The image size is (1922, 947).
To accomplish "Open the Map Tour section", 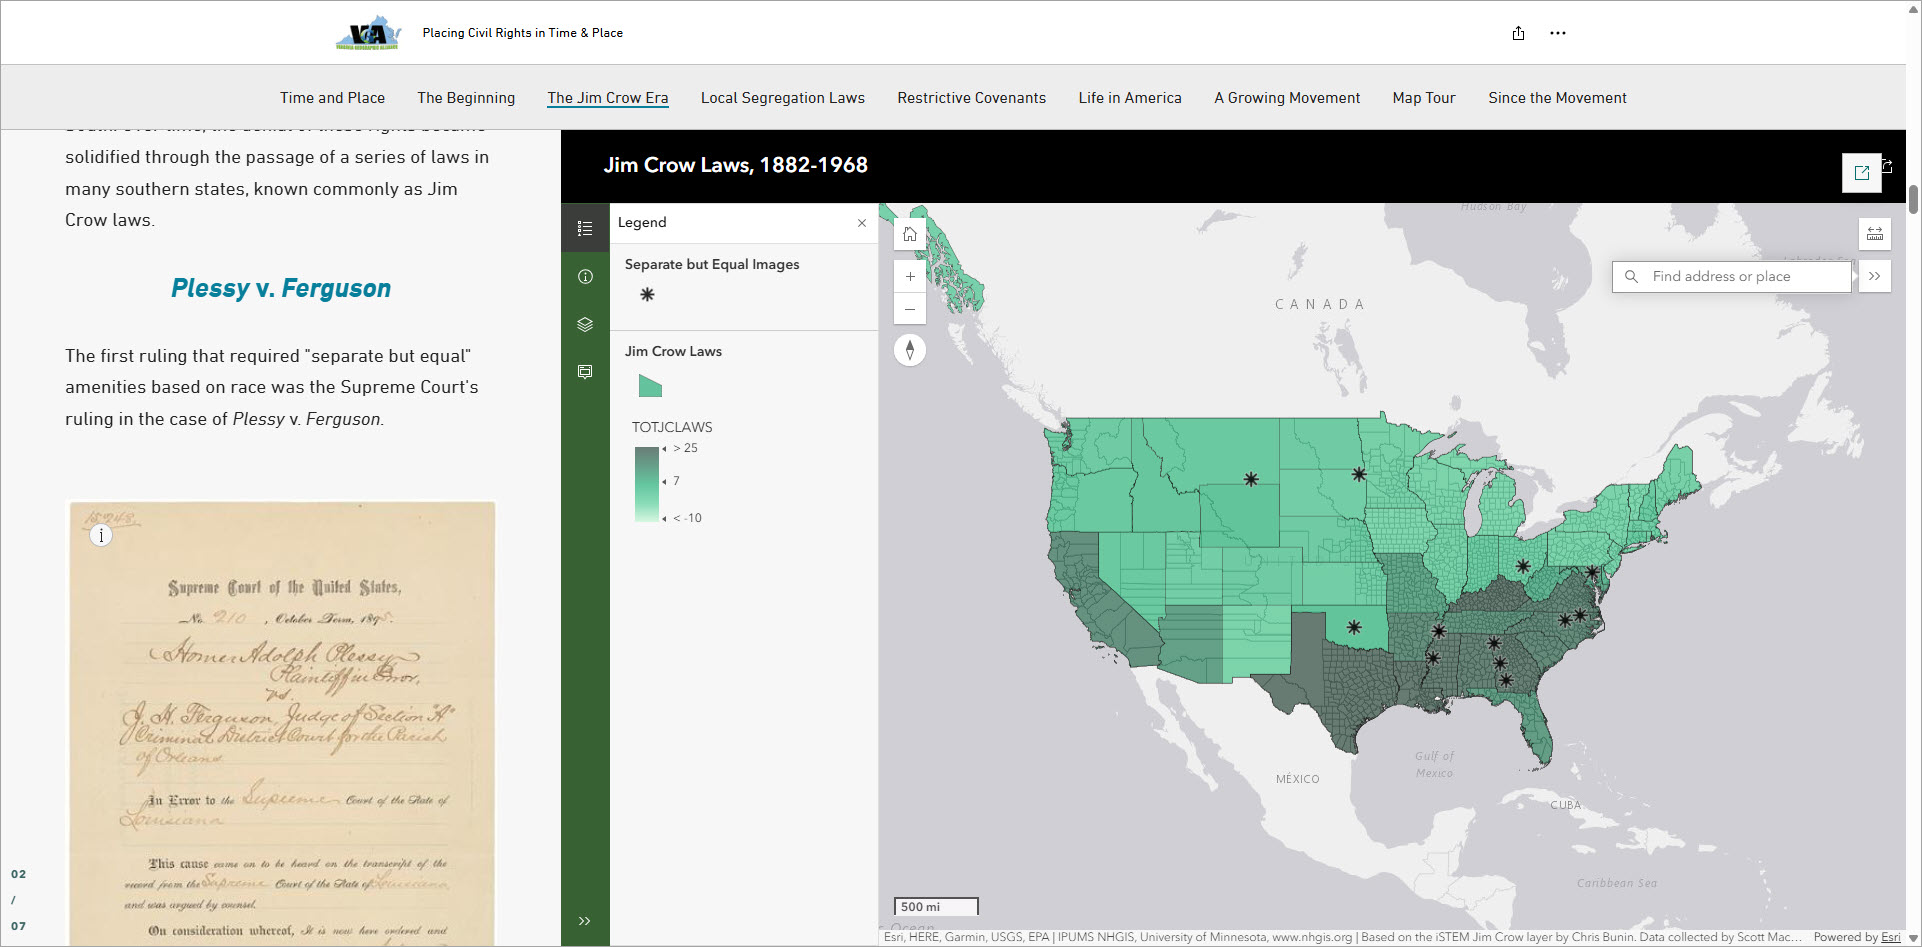I will (1423, 97).
